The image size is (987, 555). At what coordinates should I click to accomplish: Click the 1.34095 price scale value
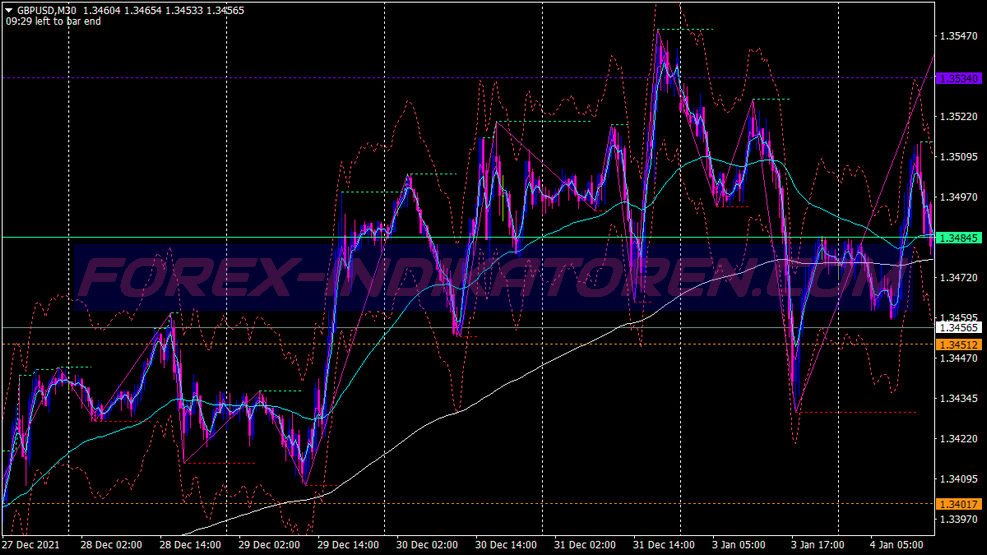tap(959, 479)
